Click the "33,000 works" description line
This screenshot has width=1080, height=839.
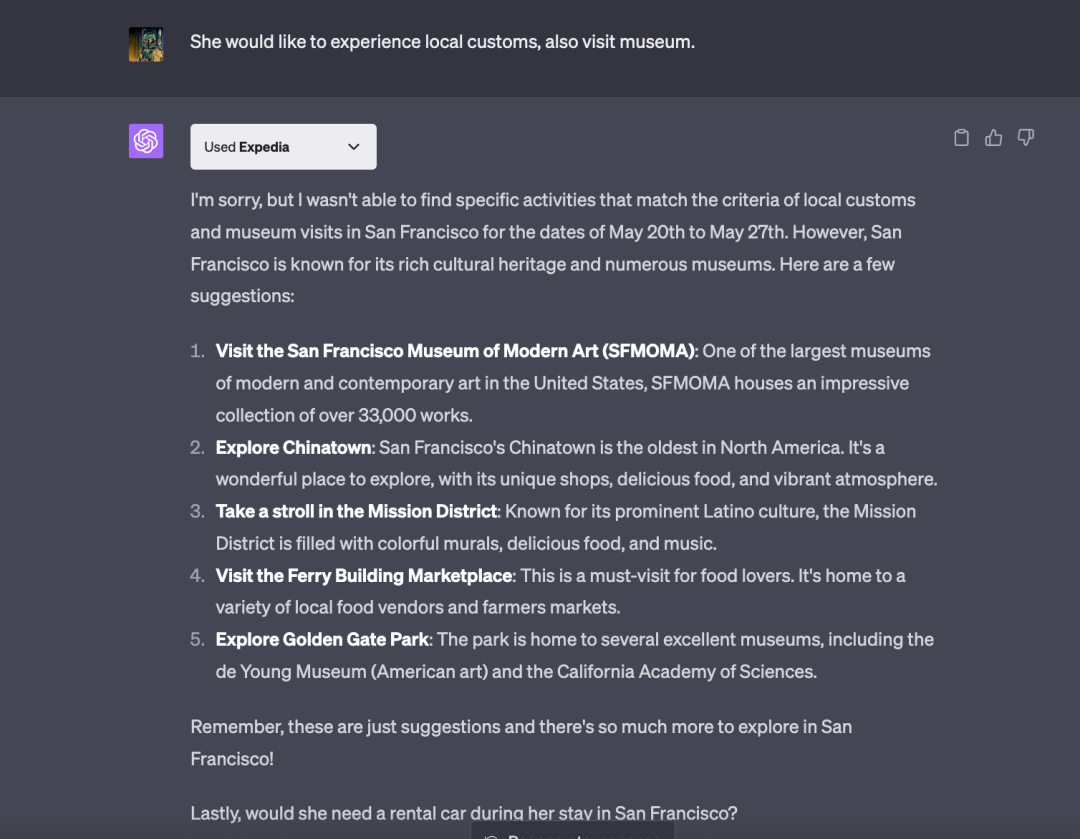pos(344,415)
